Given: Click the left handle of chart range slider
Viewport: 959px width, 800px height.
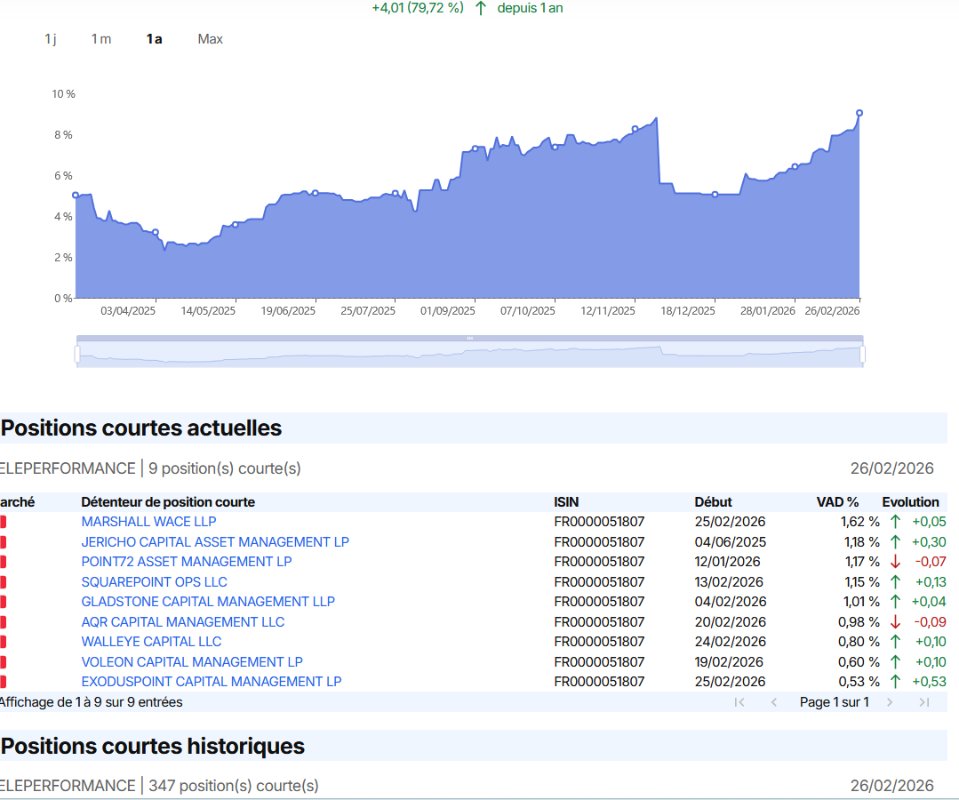Looking at the screenshot, I should pos(77,354).
